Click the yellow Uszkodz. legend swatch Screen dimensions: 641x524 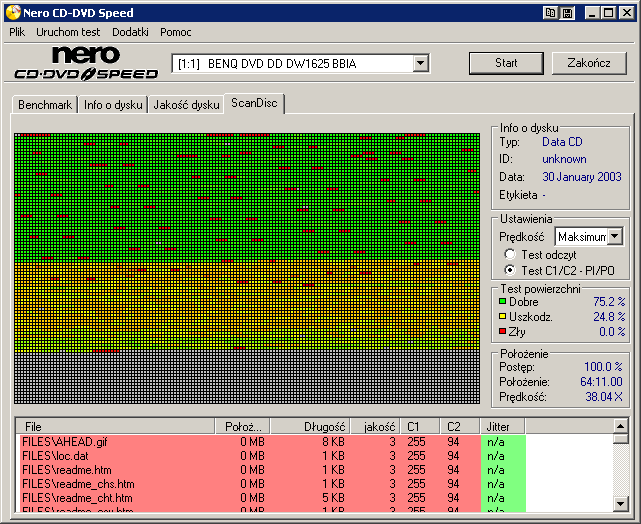click(x=502, y=316)
